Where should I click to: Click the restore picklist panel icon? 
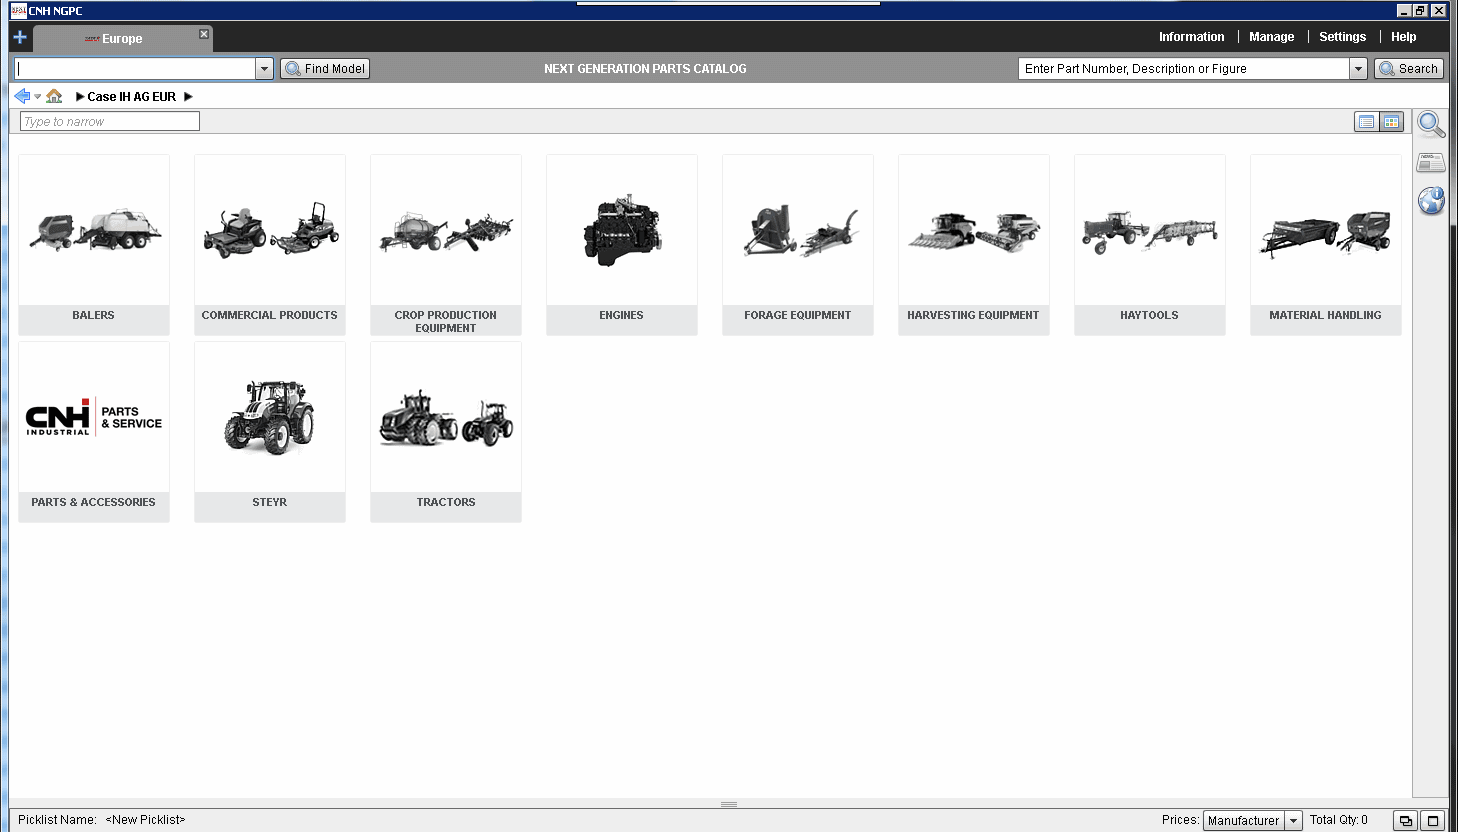[x=1405, y=821]
